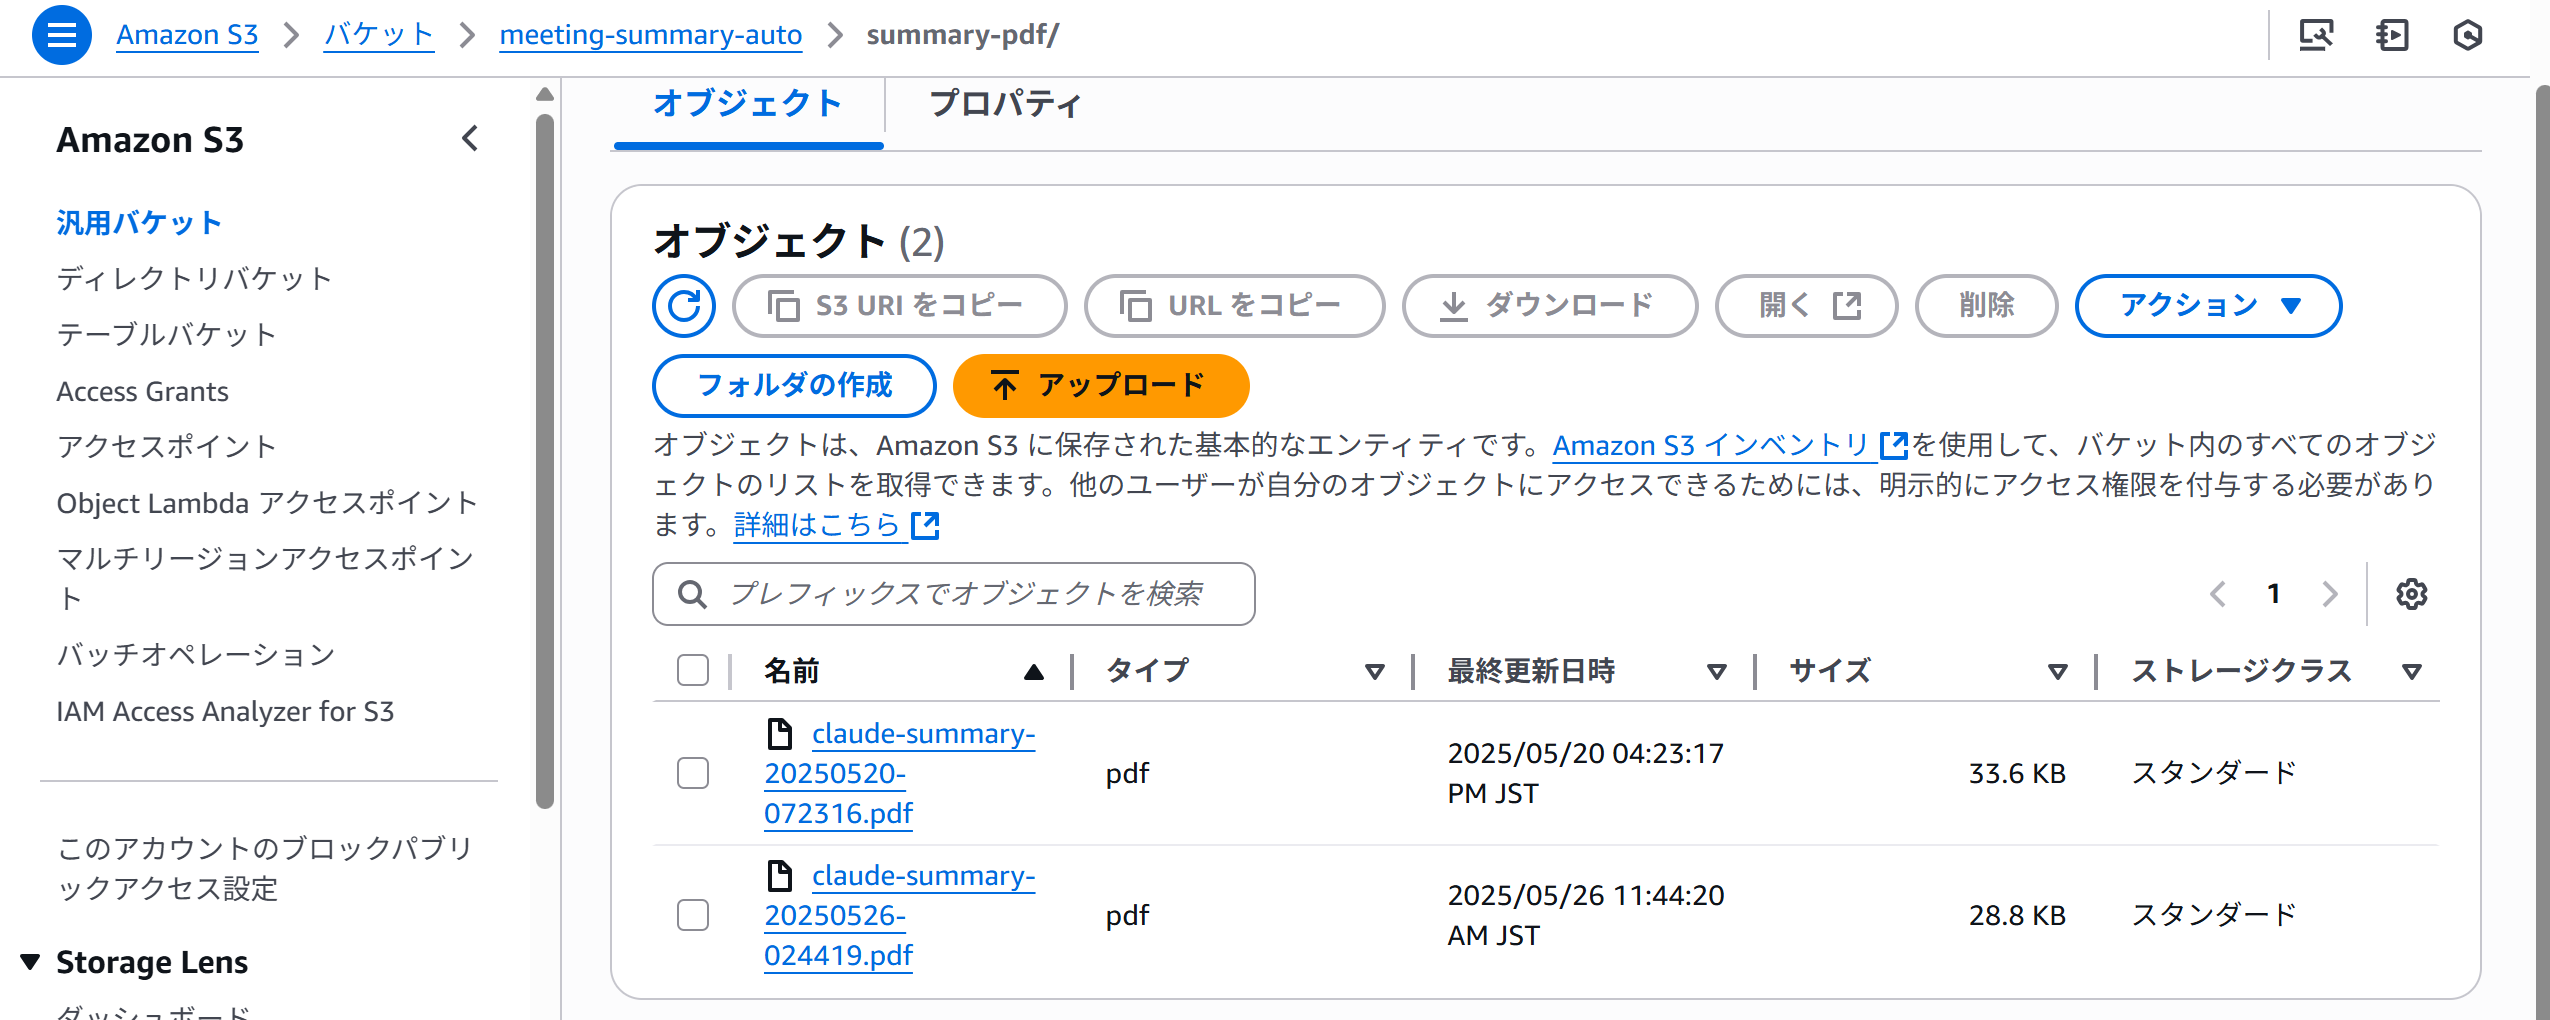This screenshot has height=1020, width=2550.
Task: Open the CloudShell icon in header
Action: 2391,35
